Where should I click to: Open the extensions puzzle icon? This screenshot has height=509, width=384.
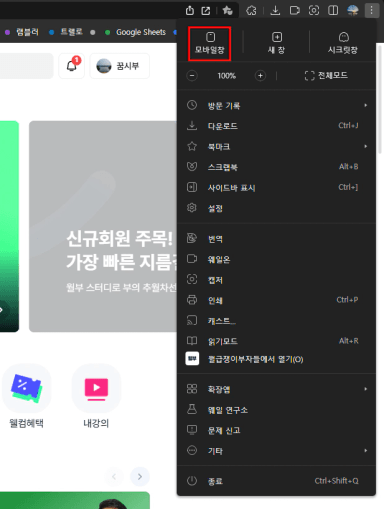pos(251,11)
